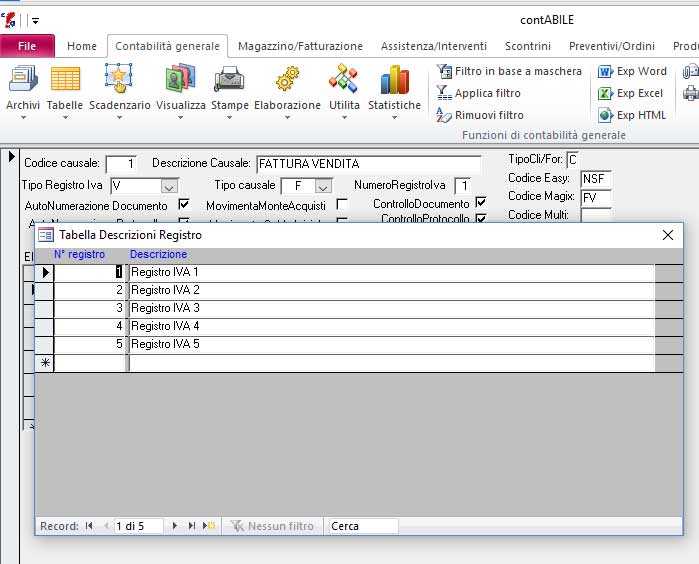Switch to Preventivi/Ordini tab
This screenshot has width=699, height=564.
tap(612, 46)
